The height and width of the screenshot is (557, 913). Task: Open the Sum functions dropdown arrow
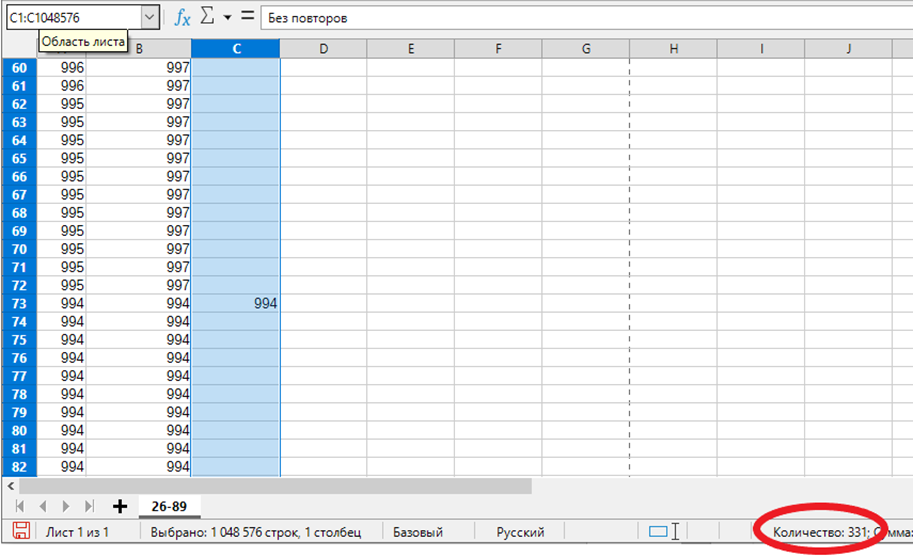tap(228, 18)
